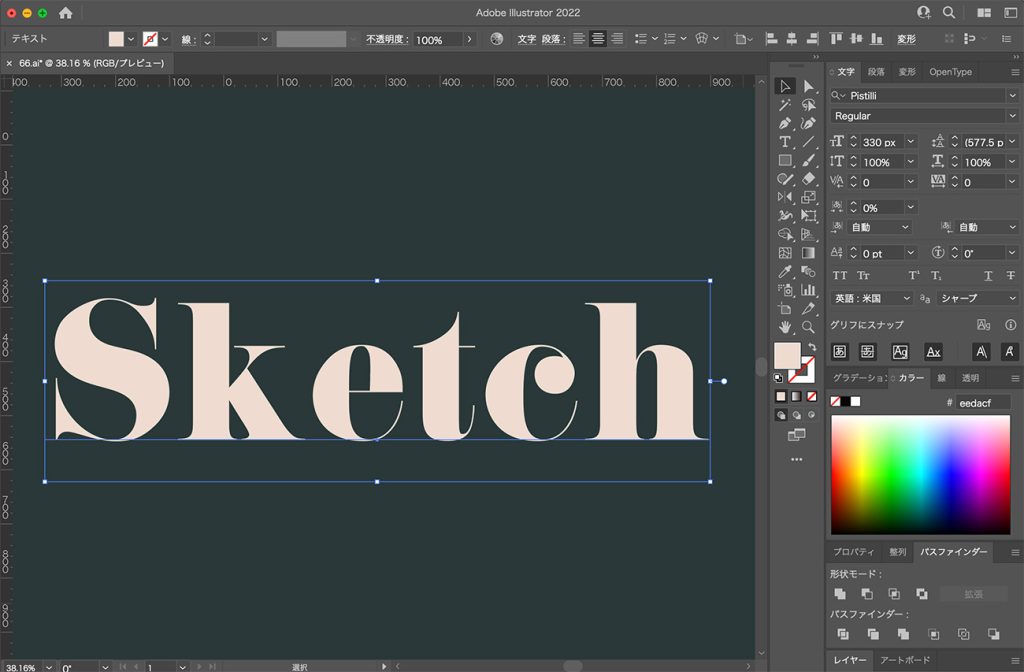Select the Rotate tool

(x=787, y=196)
